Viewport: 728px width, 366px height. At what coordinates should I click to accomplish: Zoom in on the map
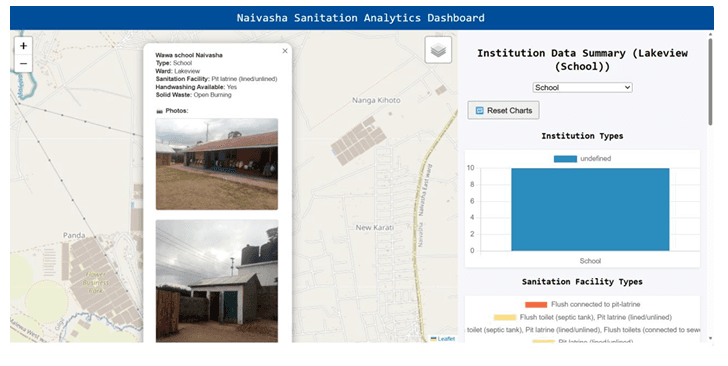[24, 46]
